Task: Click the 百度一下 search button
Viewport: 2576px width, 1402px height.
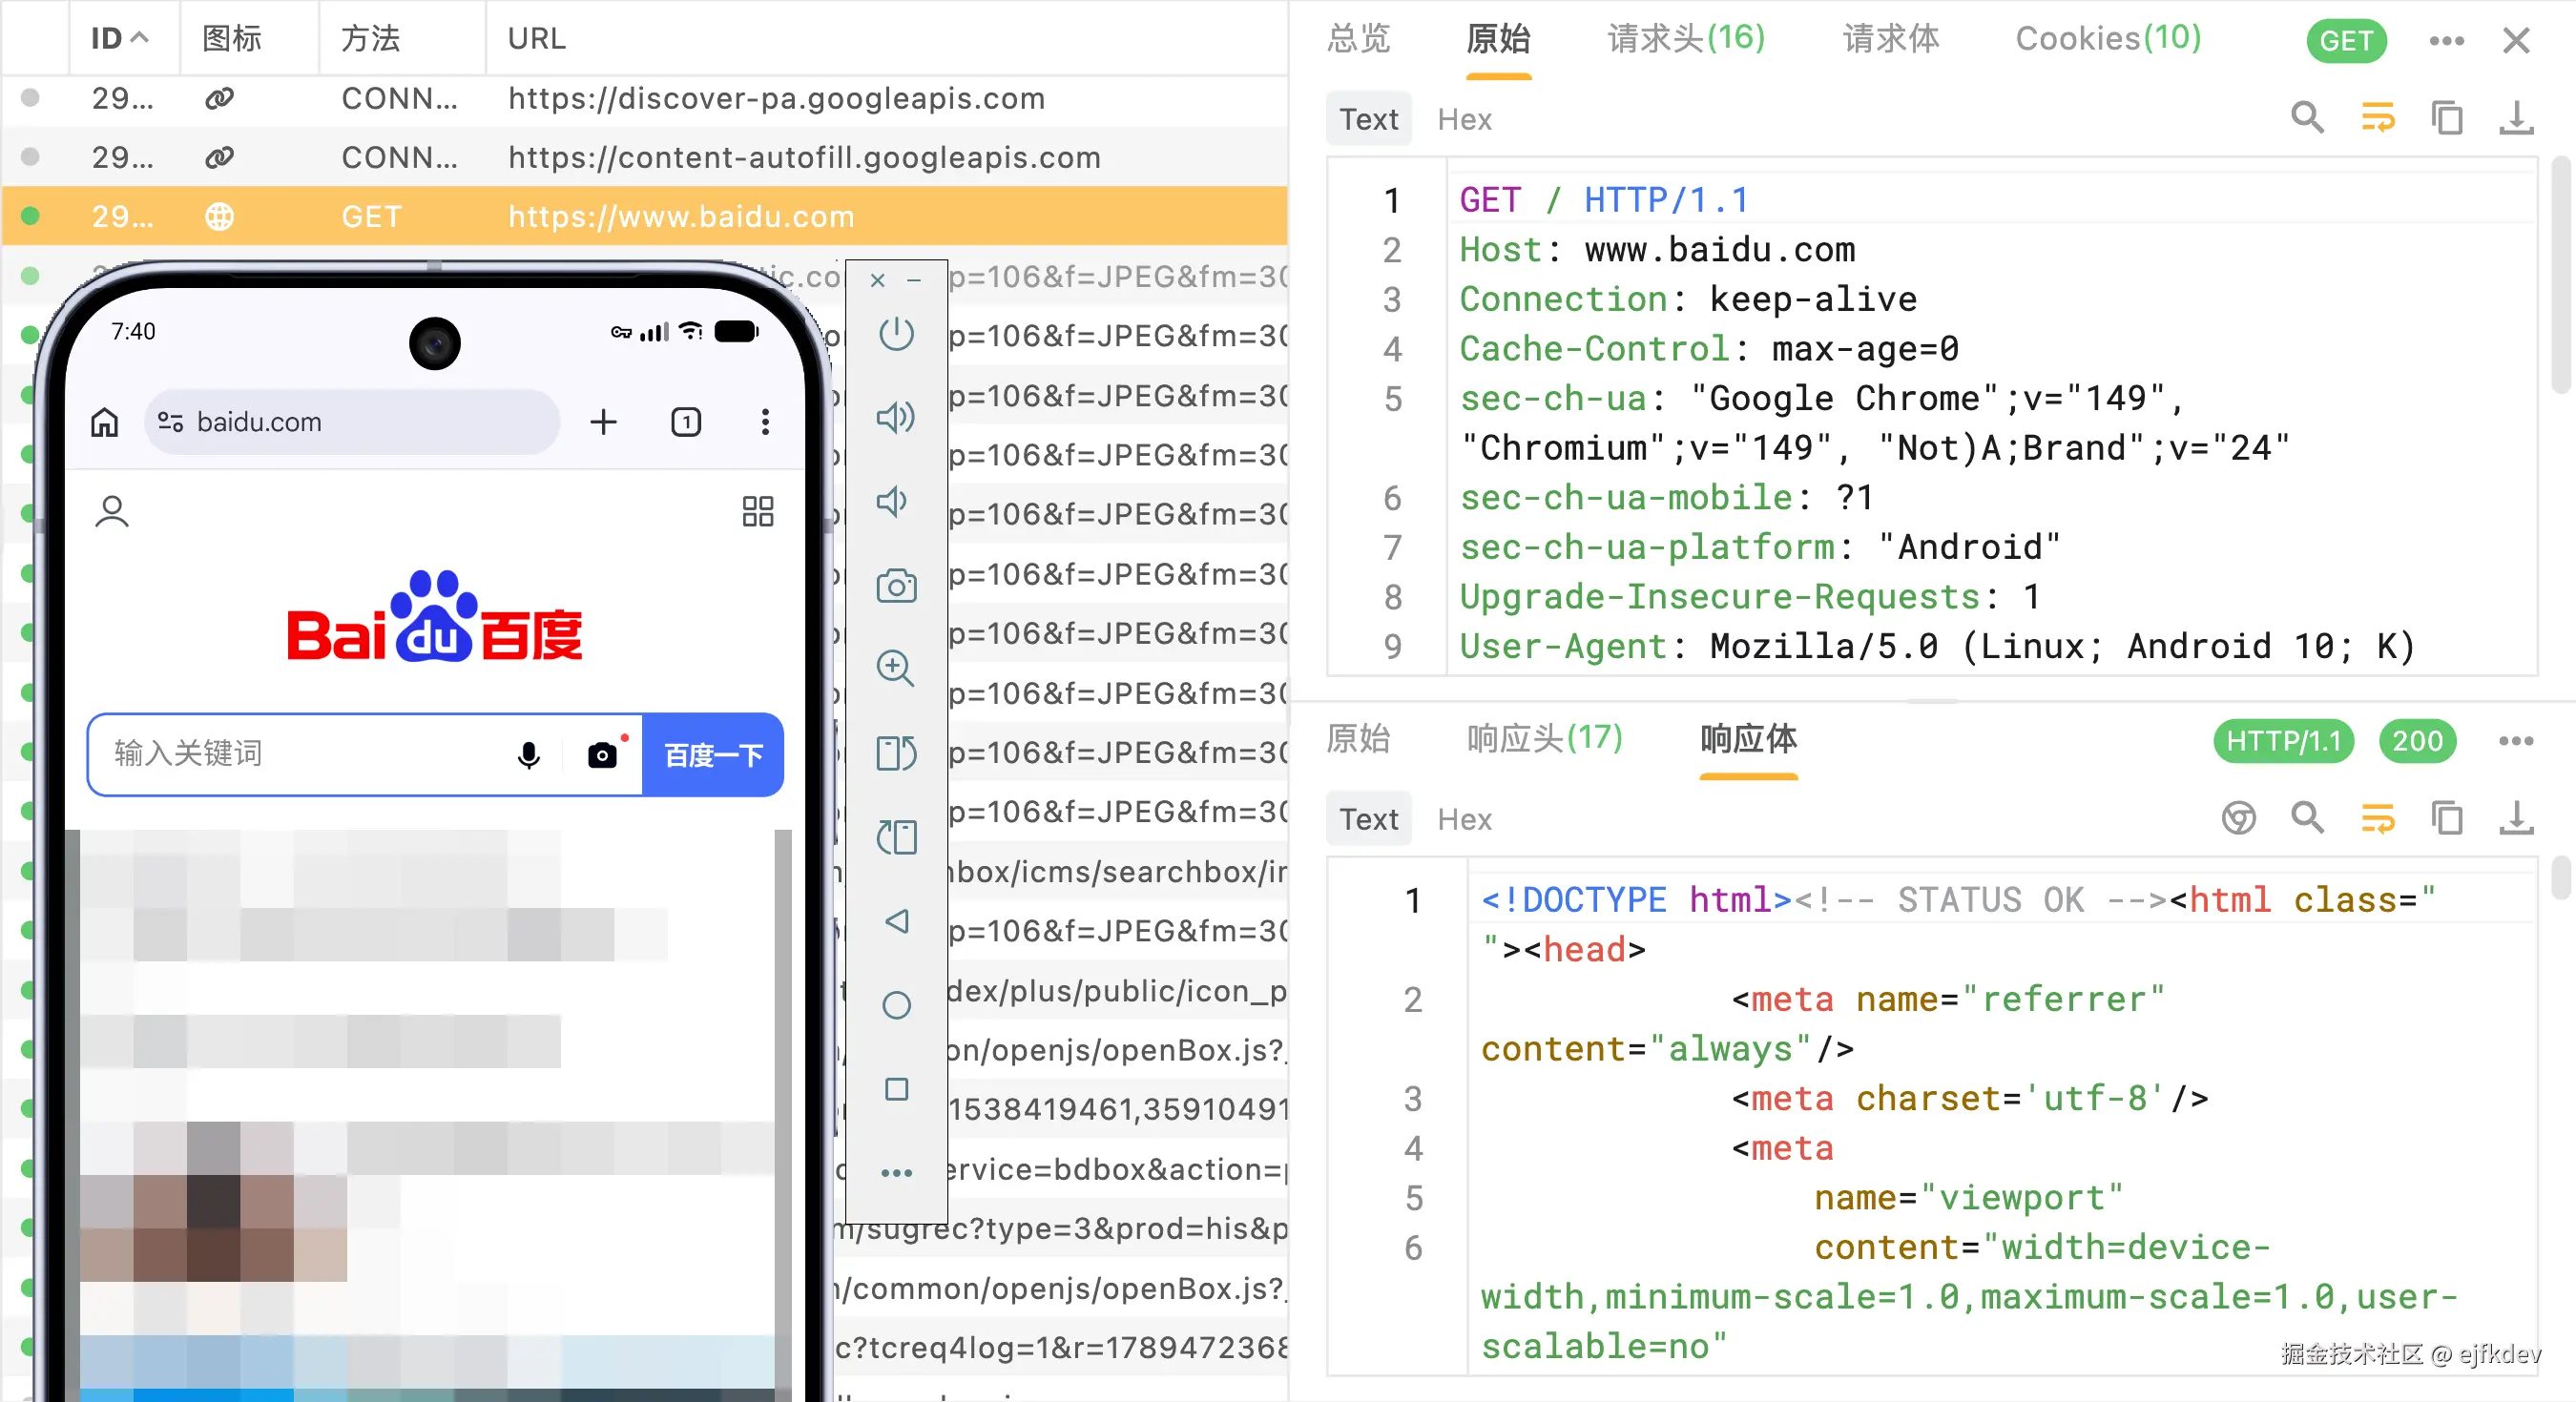Action: click(x=713, y=755)
